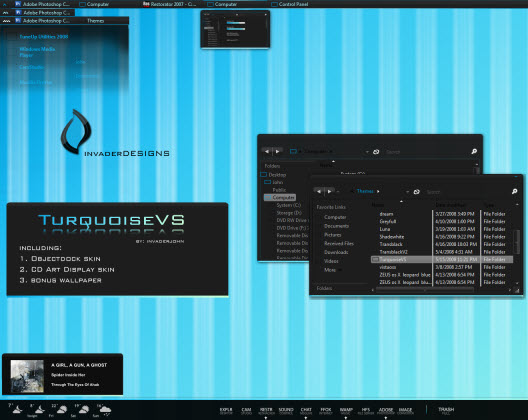
Task: Open Received Files in Favorite Links
Action: 339,244
